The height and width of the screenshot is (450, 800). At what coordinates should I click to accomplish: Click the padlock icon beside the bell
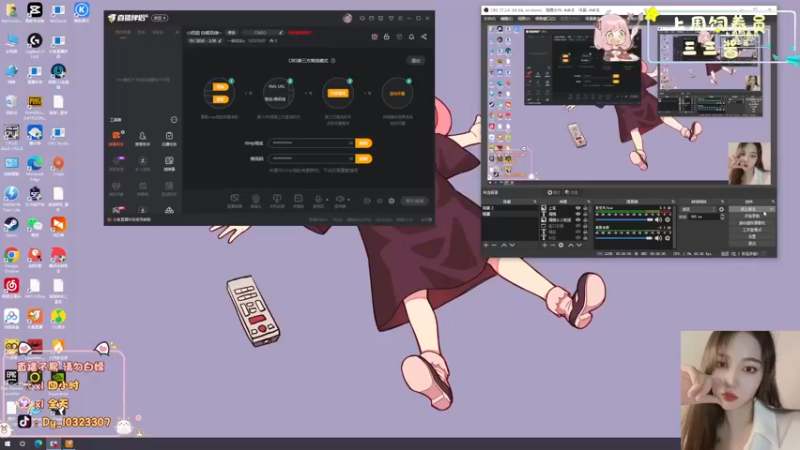[x=387, y=37]
